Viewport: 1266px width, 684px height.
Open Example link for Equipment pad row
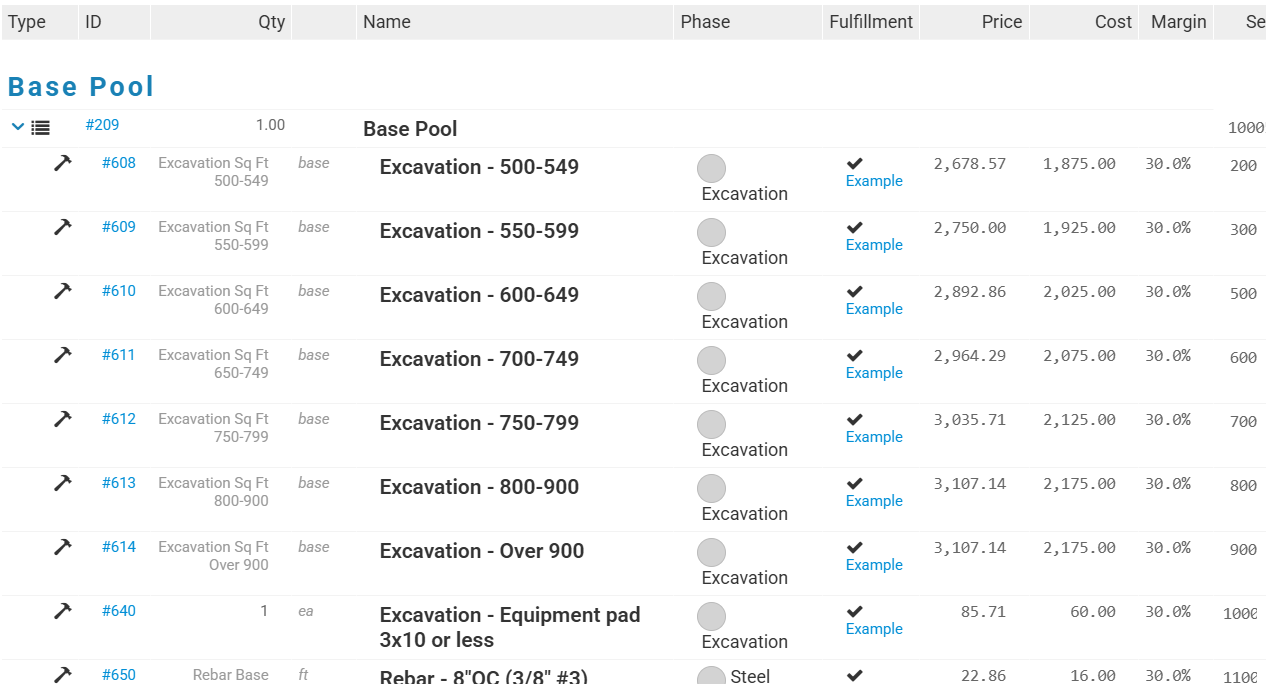tap(874, 629)
